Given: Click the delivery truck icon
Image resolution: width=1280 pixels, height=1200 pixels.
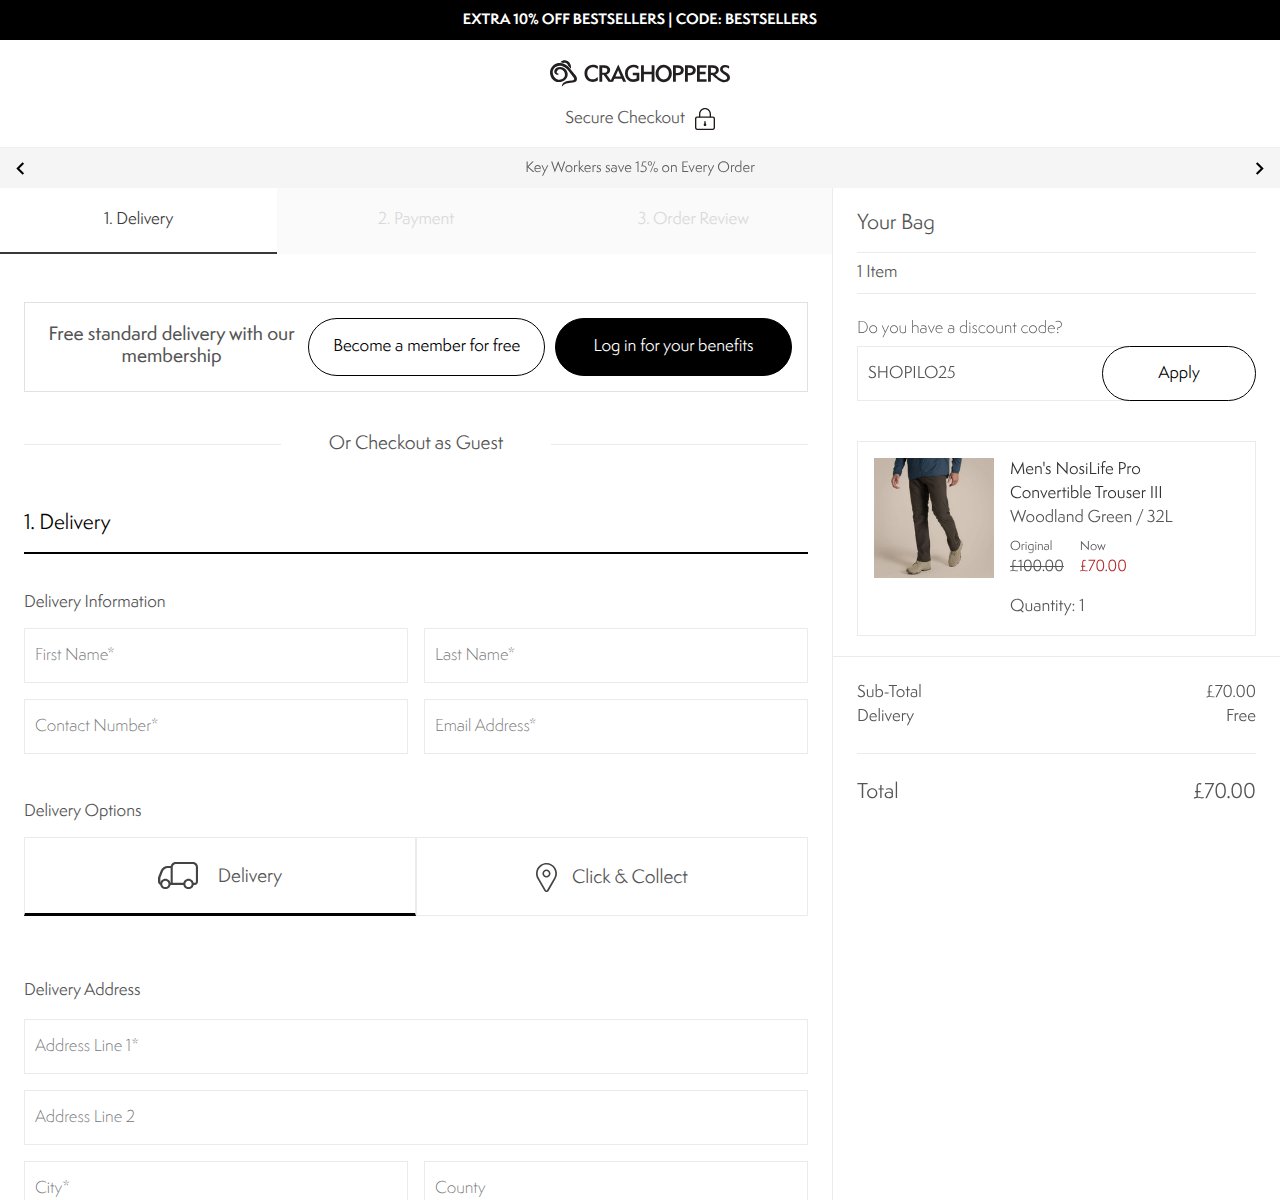Looking at the screenshot, I should (x=178, y=876).
